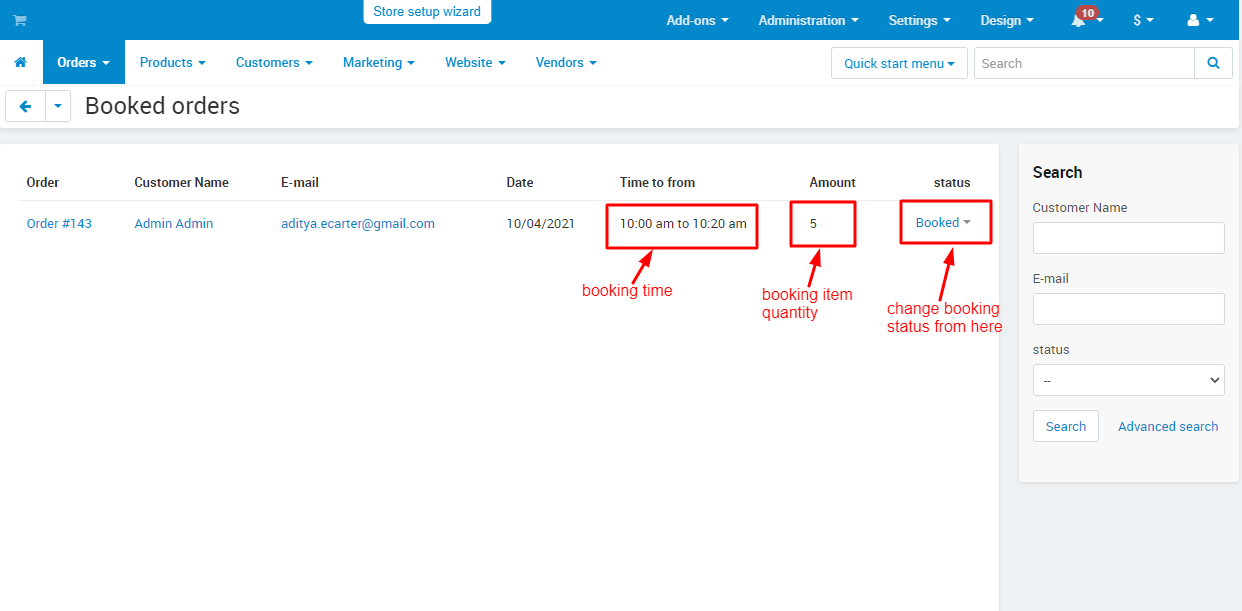Open the currency dollar menu
The height and width of the screenshot is (611, 1242).
1143,20
